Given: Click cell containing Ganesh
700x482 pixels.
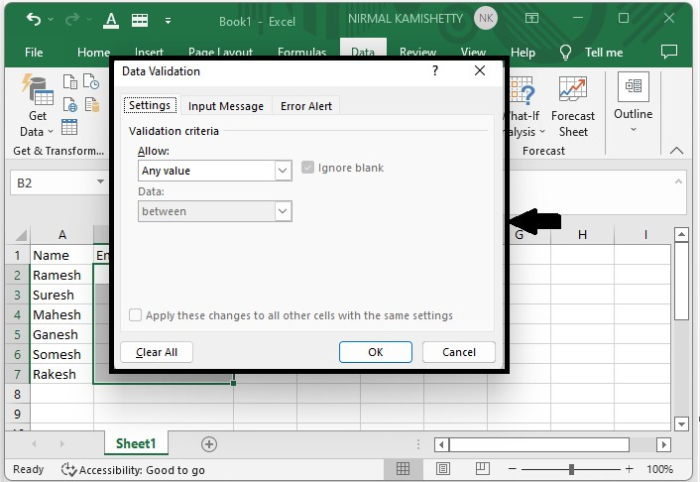Looking at the screenshot, I should coord(62,334).
